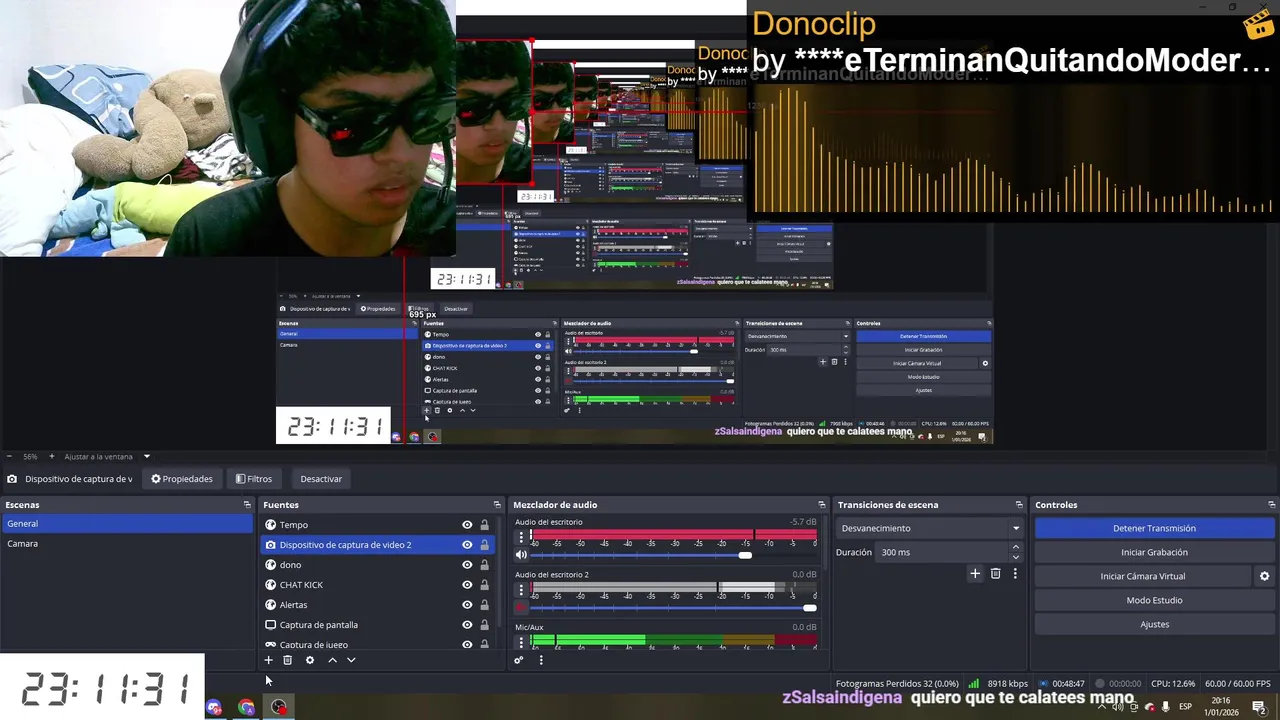
Task: Open Discord from the taskbar
Action: pyautogui.click(x=214, y=708)
